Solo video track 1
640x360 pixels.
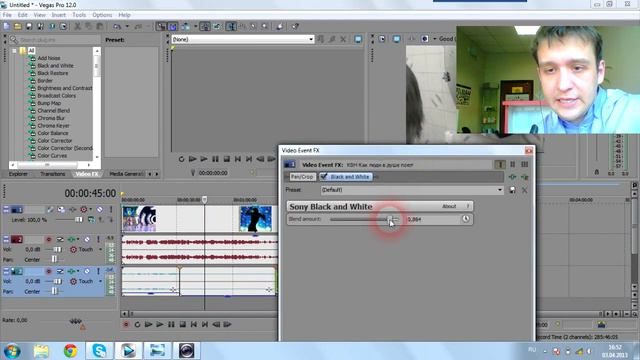(111, 209)
